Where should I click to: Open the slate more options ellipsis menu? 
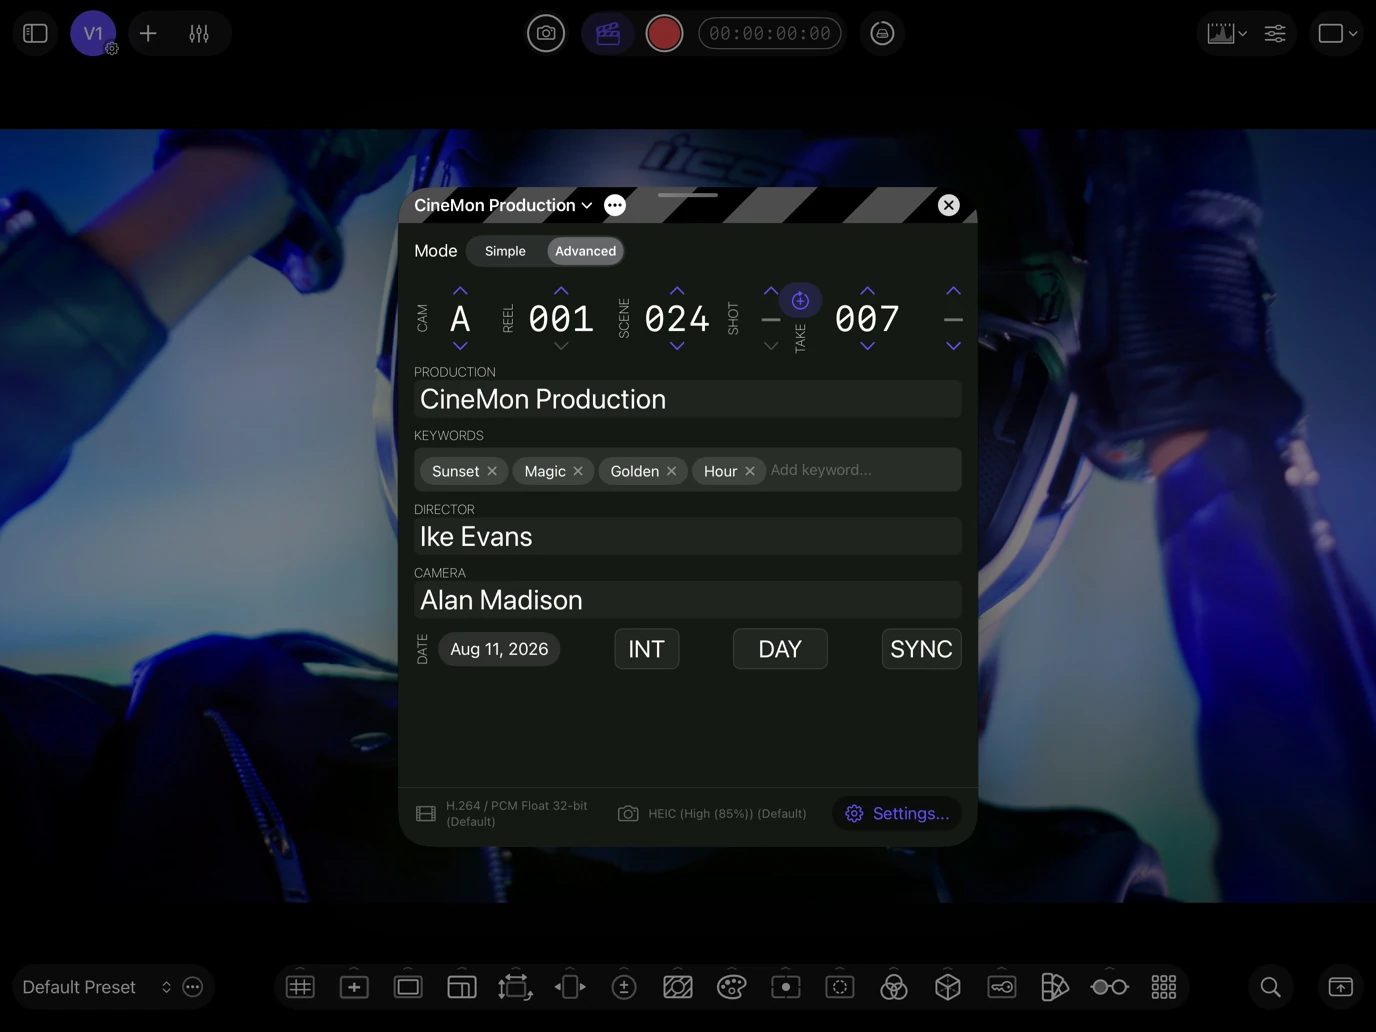(x=615, y=205)
